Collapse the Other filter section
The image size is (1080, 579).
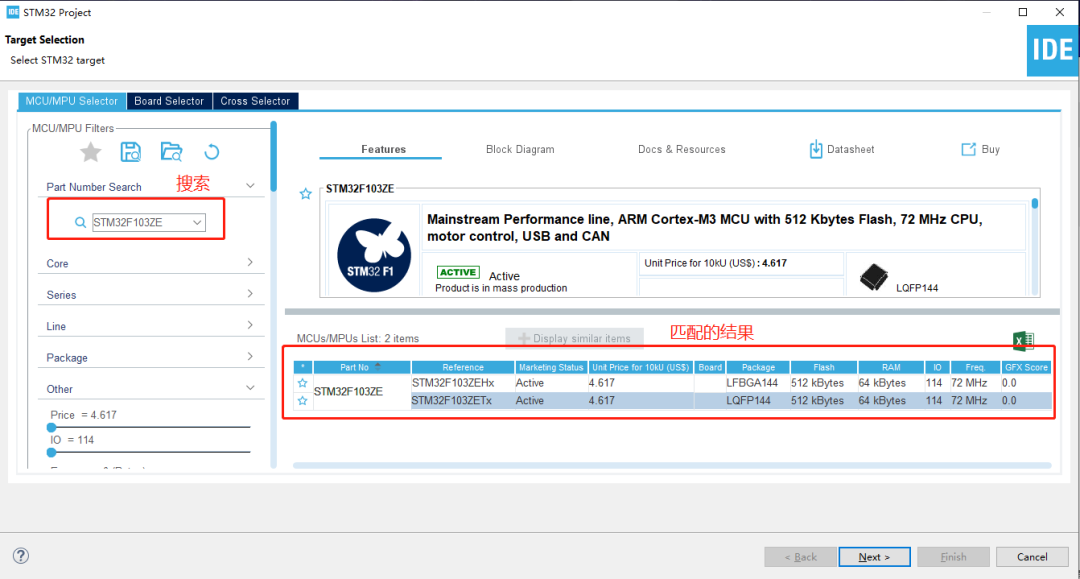250,388
